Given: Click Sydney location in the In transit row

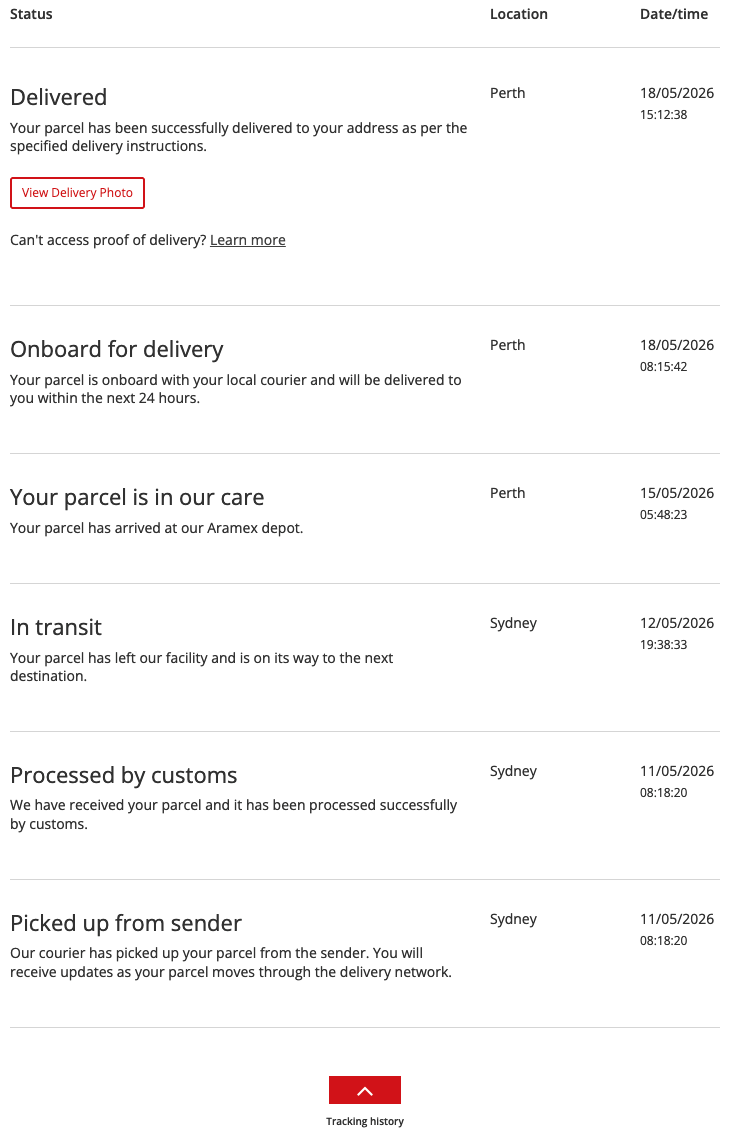Looking at the screenshot, I should [513, 624].
